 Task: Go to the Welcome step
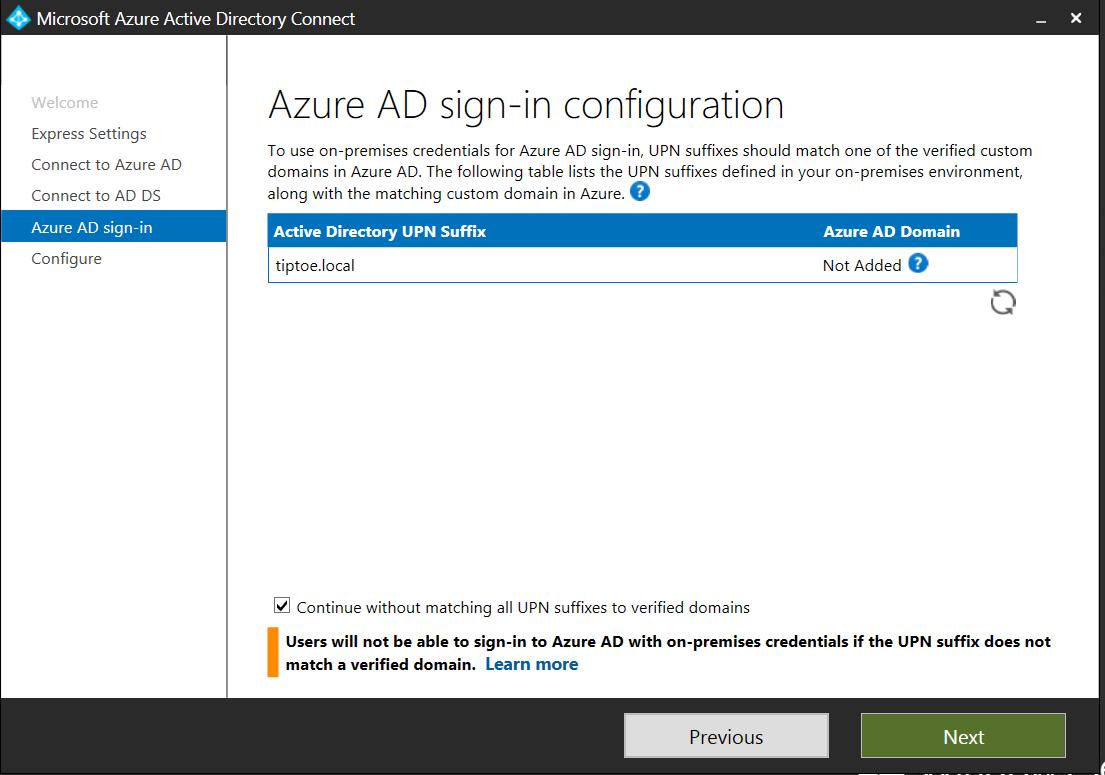click(65, 103)
